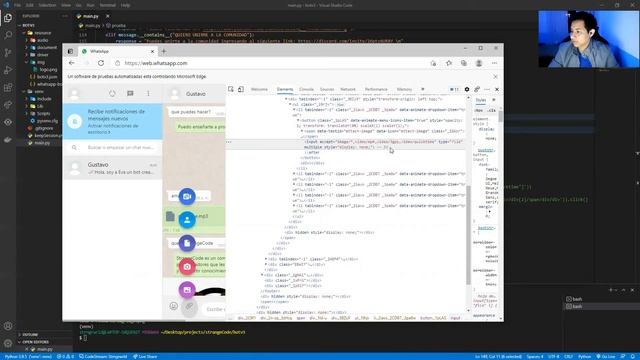
Task: Choose the Room video attachment option
Action: pyautogui.click(x=187, y=196)
